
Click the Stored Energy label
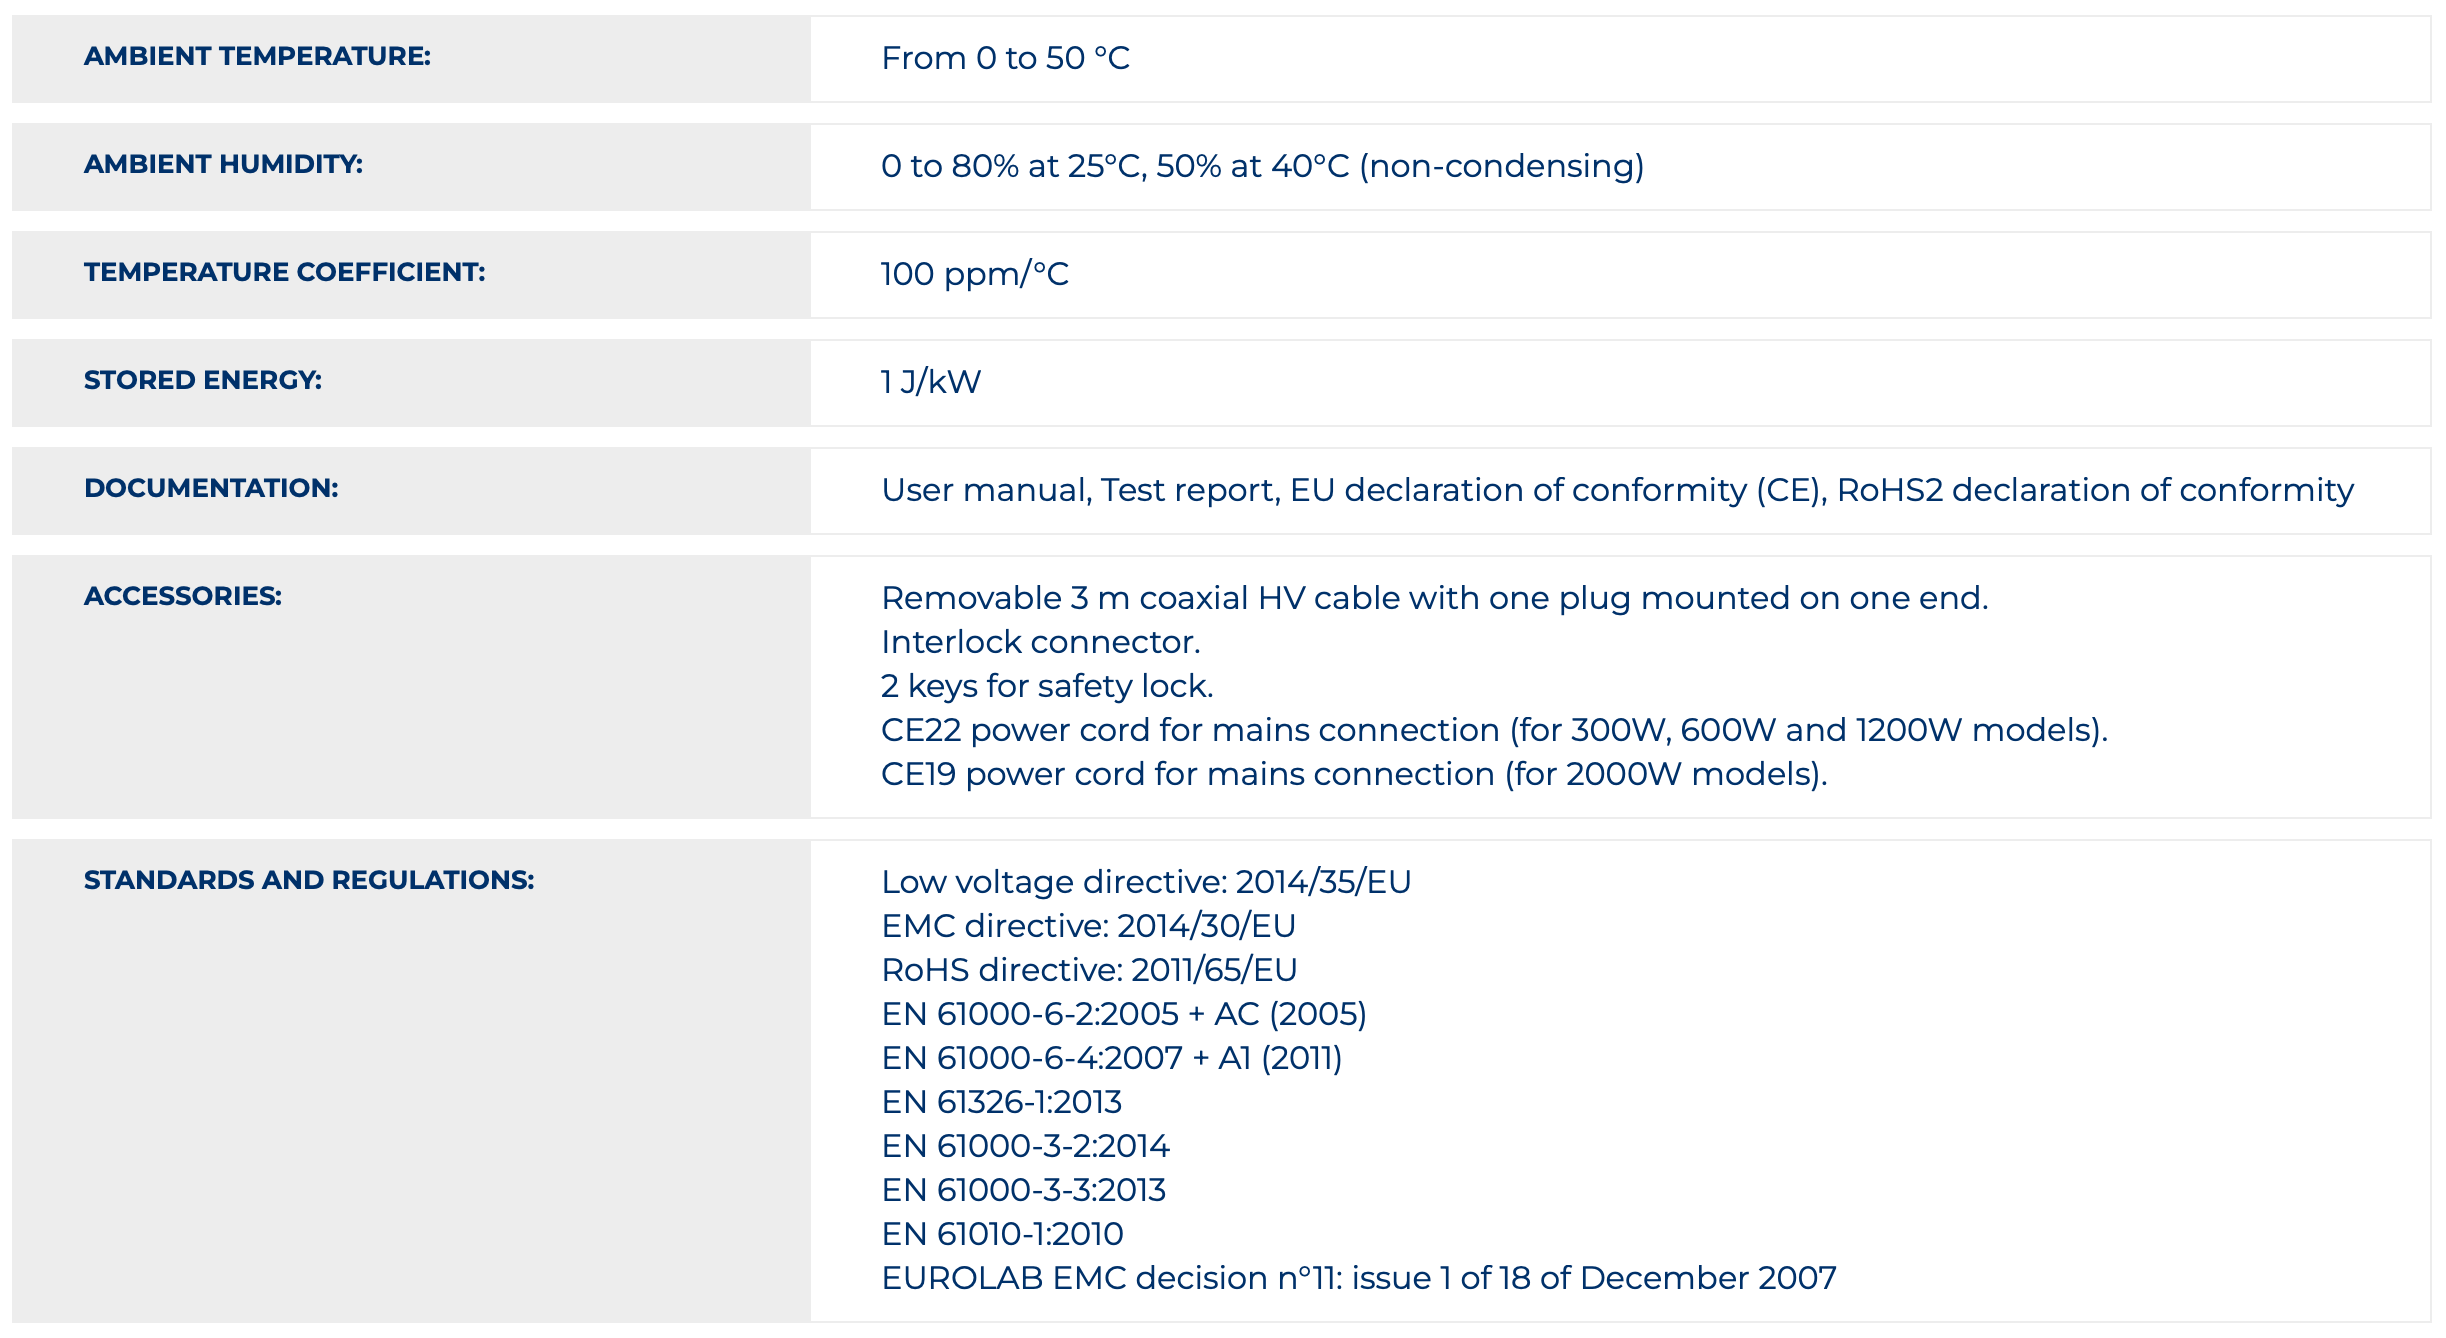(203, 380)
